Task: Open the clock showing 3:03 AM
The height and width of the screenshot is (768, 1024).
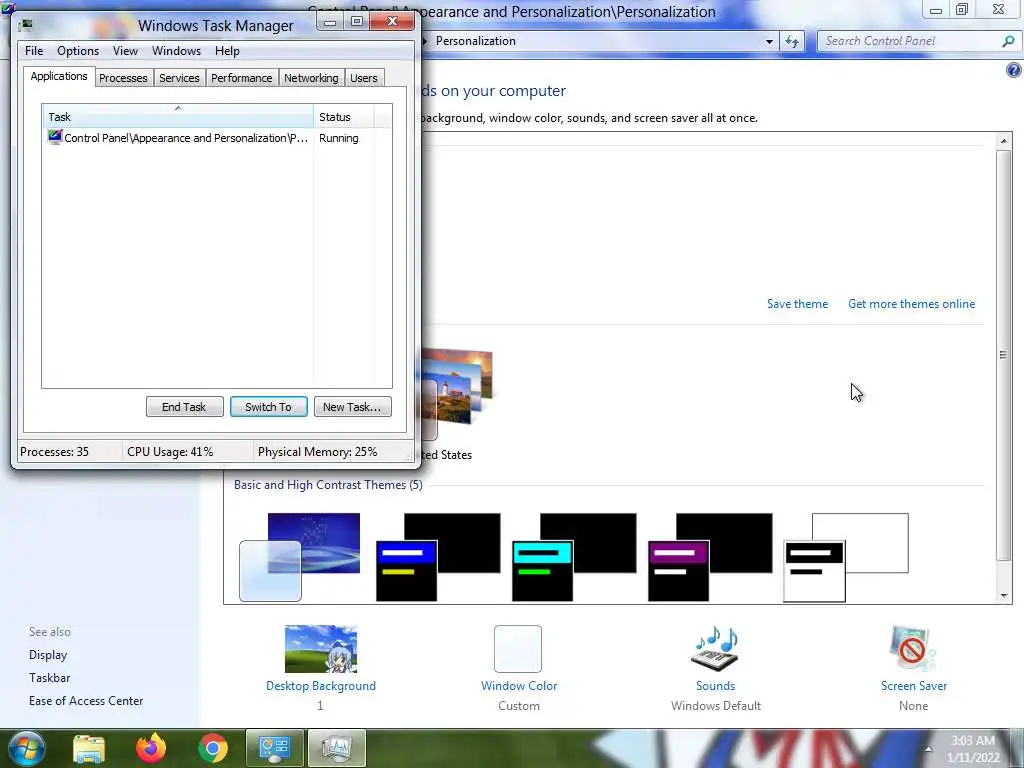Action: point(972,749)
